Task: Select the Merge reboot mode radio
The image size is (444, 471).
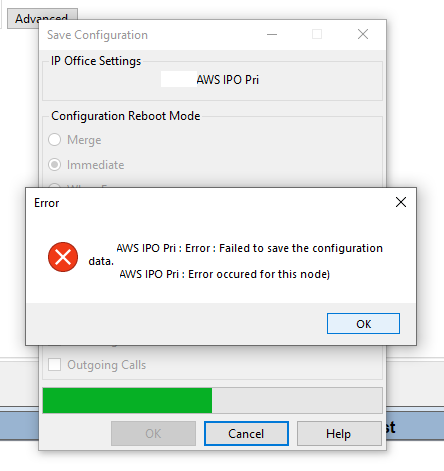Action: (x=55, y=140)
